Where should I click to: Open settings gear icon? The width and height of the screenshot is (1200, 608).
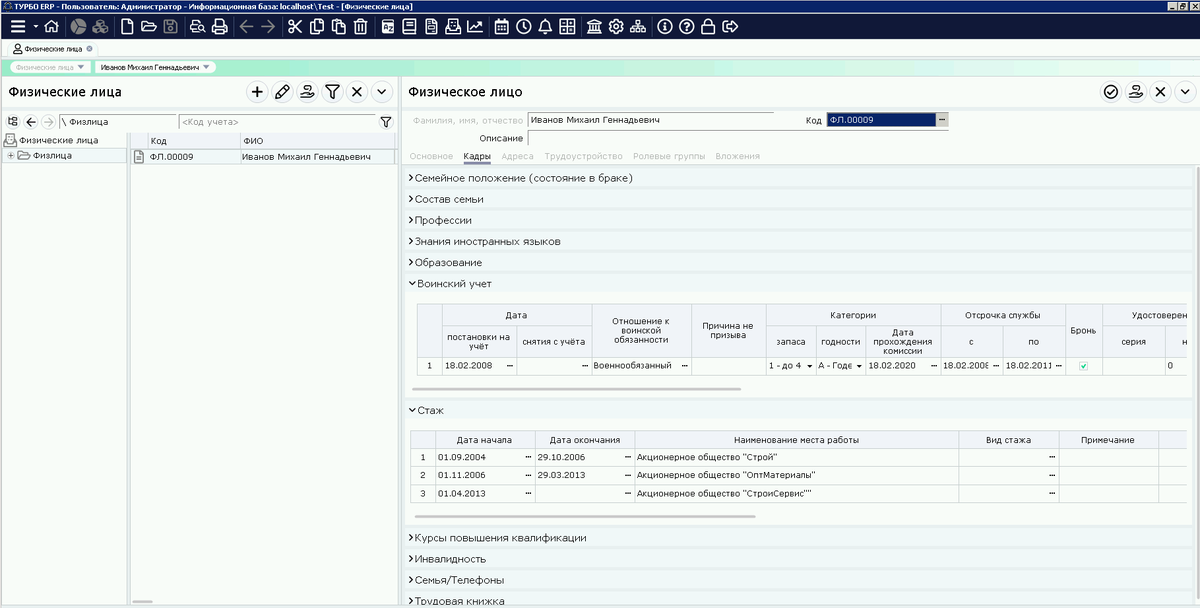pos(616,26)
